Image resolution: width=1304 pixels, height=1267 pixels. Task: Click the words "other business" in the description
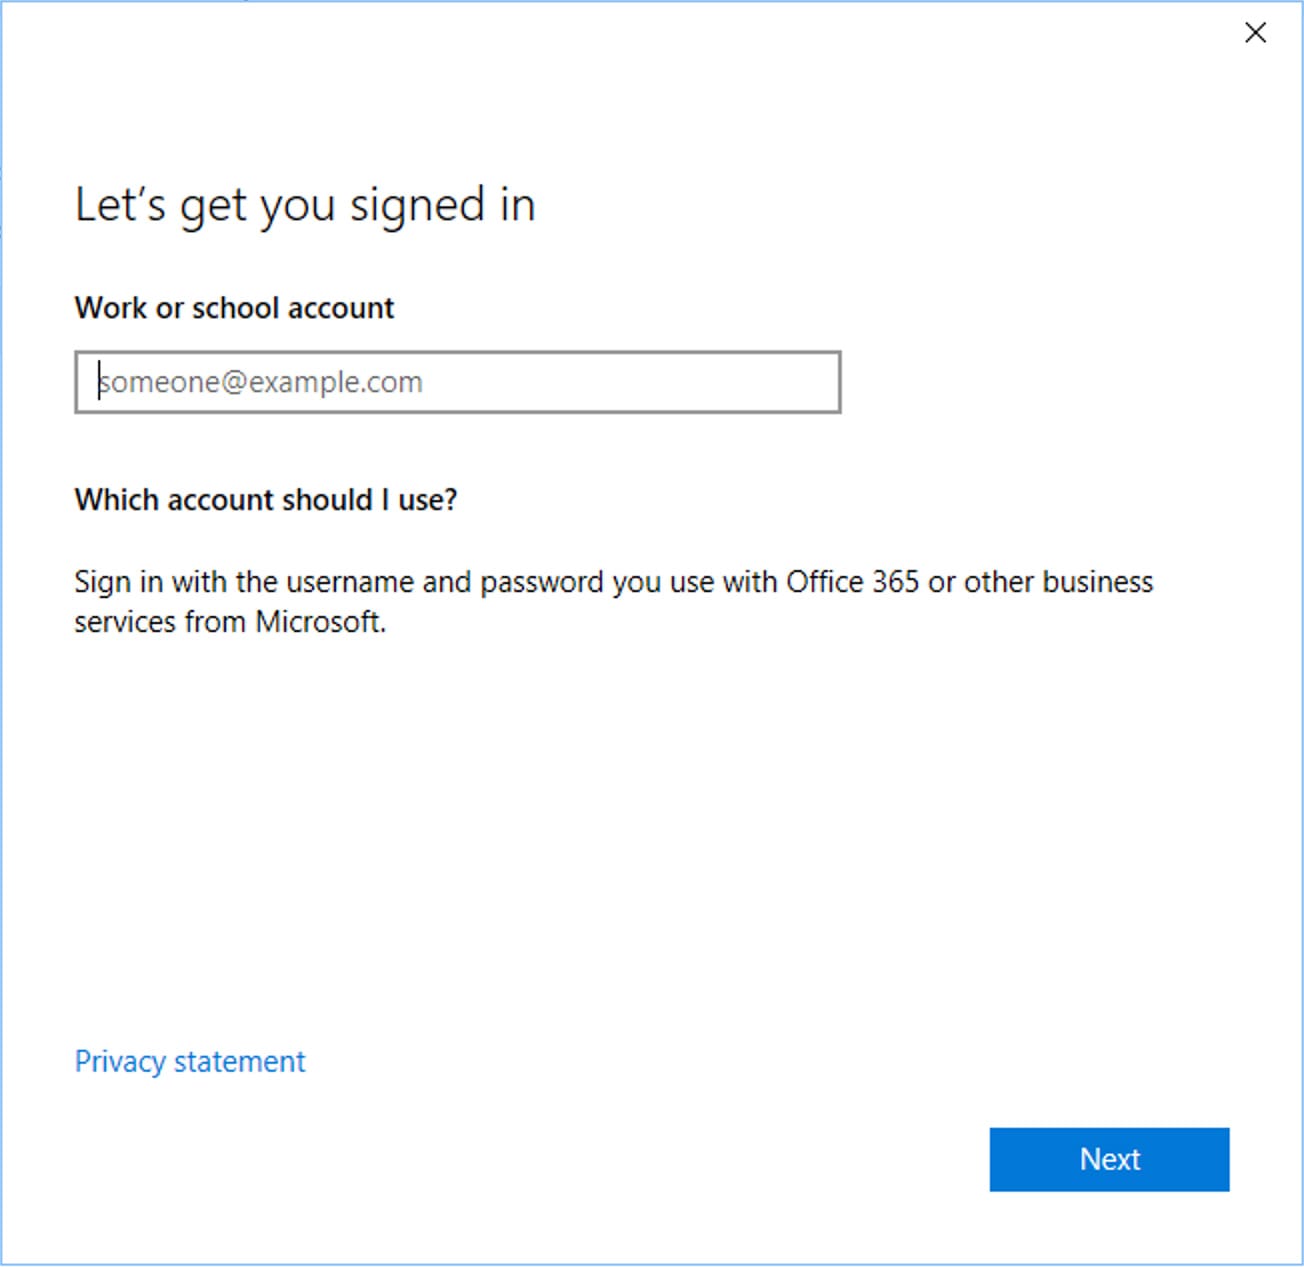1058,582
